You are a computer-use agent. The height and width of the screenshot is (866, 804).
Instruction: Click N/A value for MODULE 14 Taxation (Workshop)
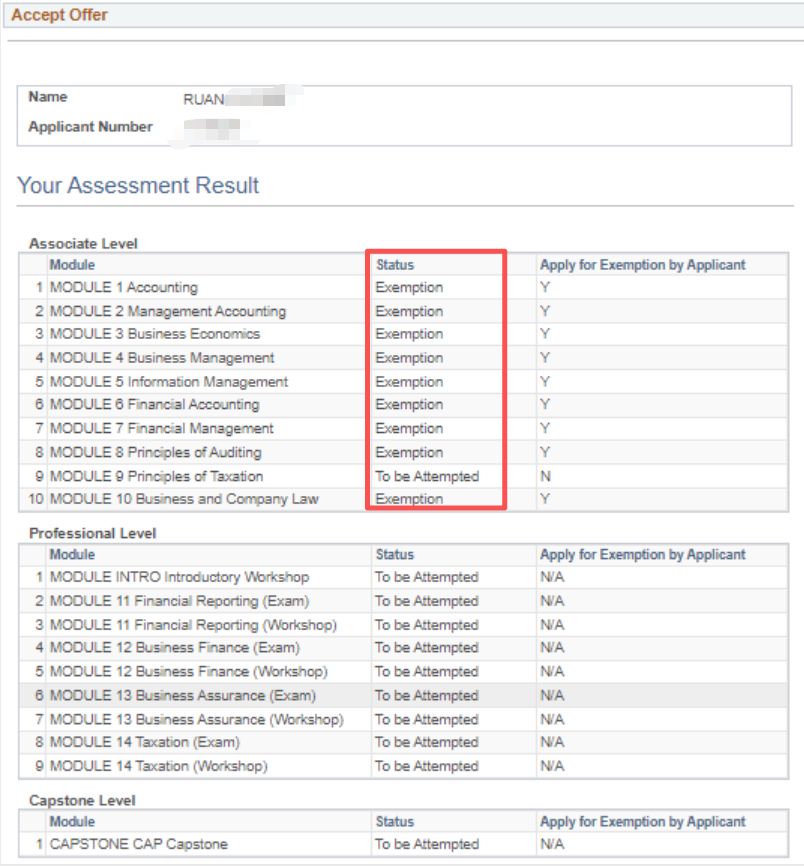click(x=552, y=766)
